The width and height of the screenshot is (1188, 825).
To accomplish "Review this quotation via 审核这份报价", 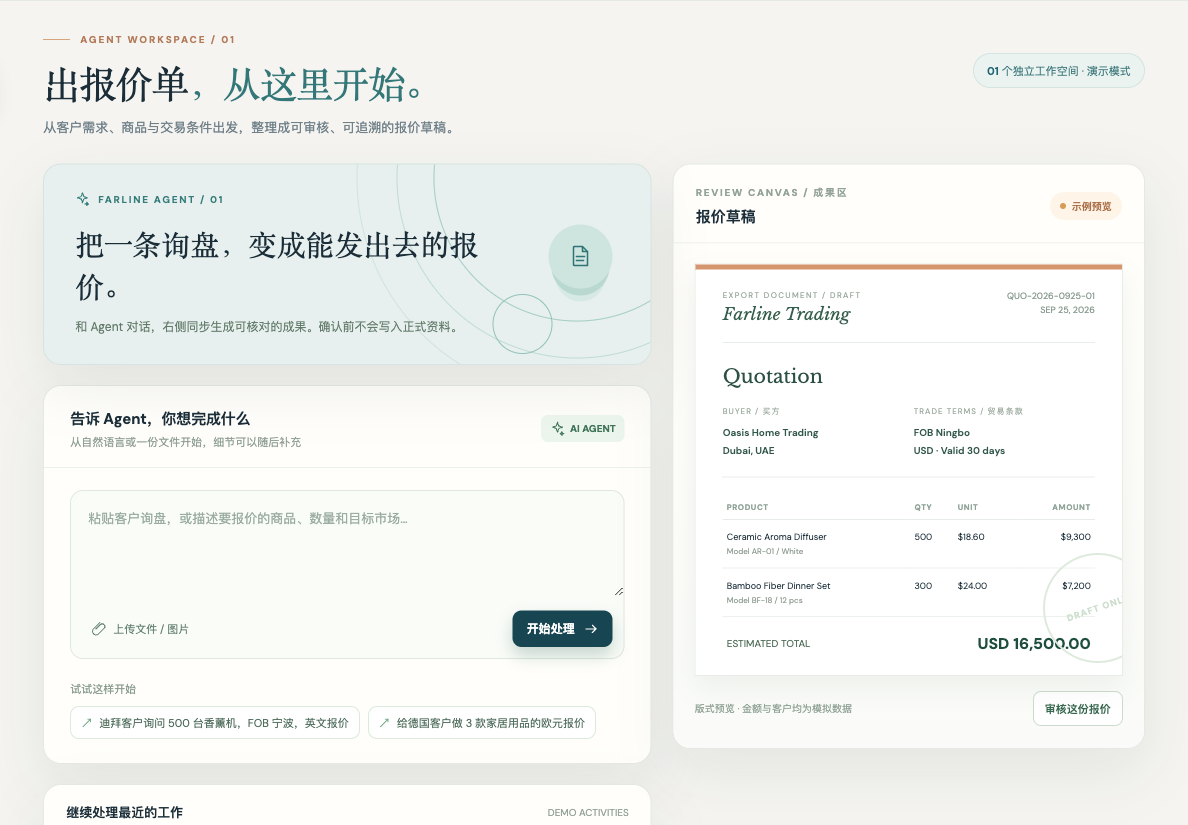I will point(1077,709).
